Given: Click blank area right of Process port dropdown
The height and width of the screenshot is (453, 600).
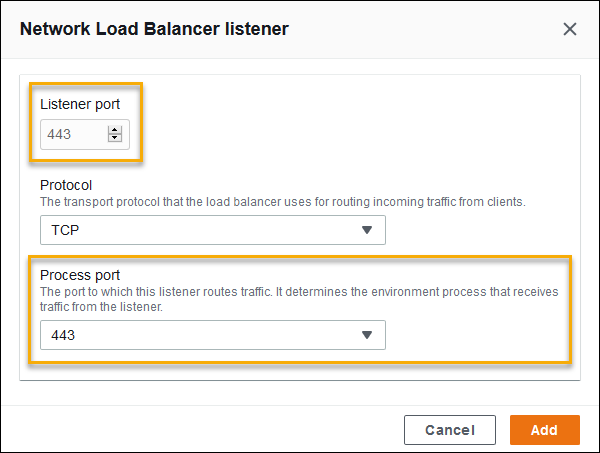Looking at the screenshot, I should 470,335.
